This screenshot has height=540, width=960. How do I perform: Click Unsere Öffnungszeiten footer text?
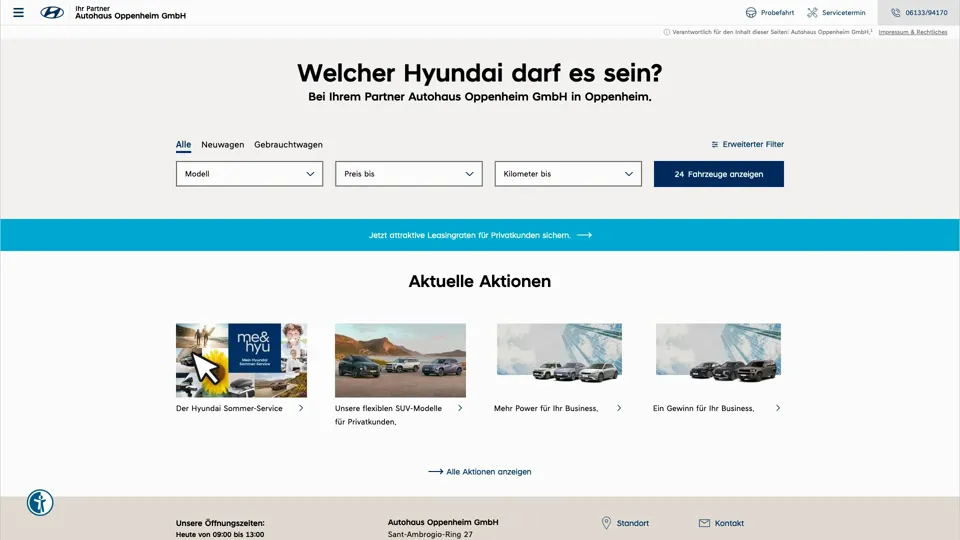pyautogui.click(x=220, y=523)
